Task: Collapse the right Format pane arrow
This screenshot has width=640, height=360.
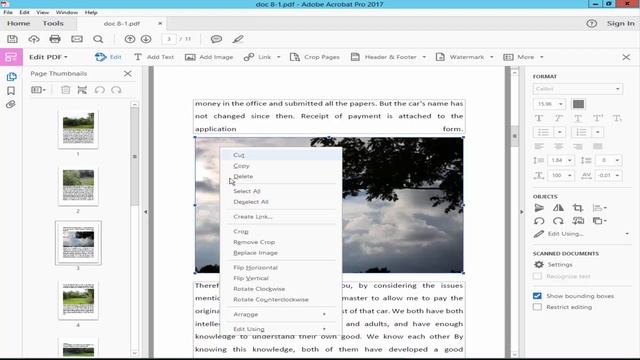Action: tap(521, 212)
